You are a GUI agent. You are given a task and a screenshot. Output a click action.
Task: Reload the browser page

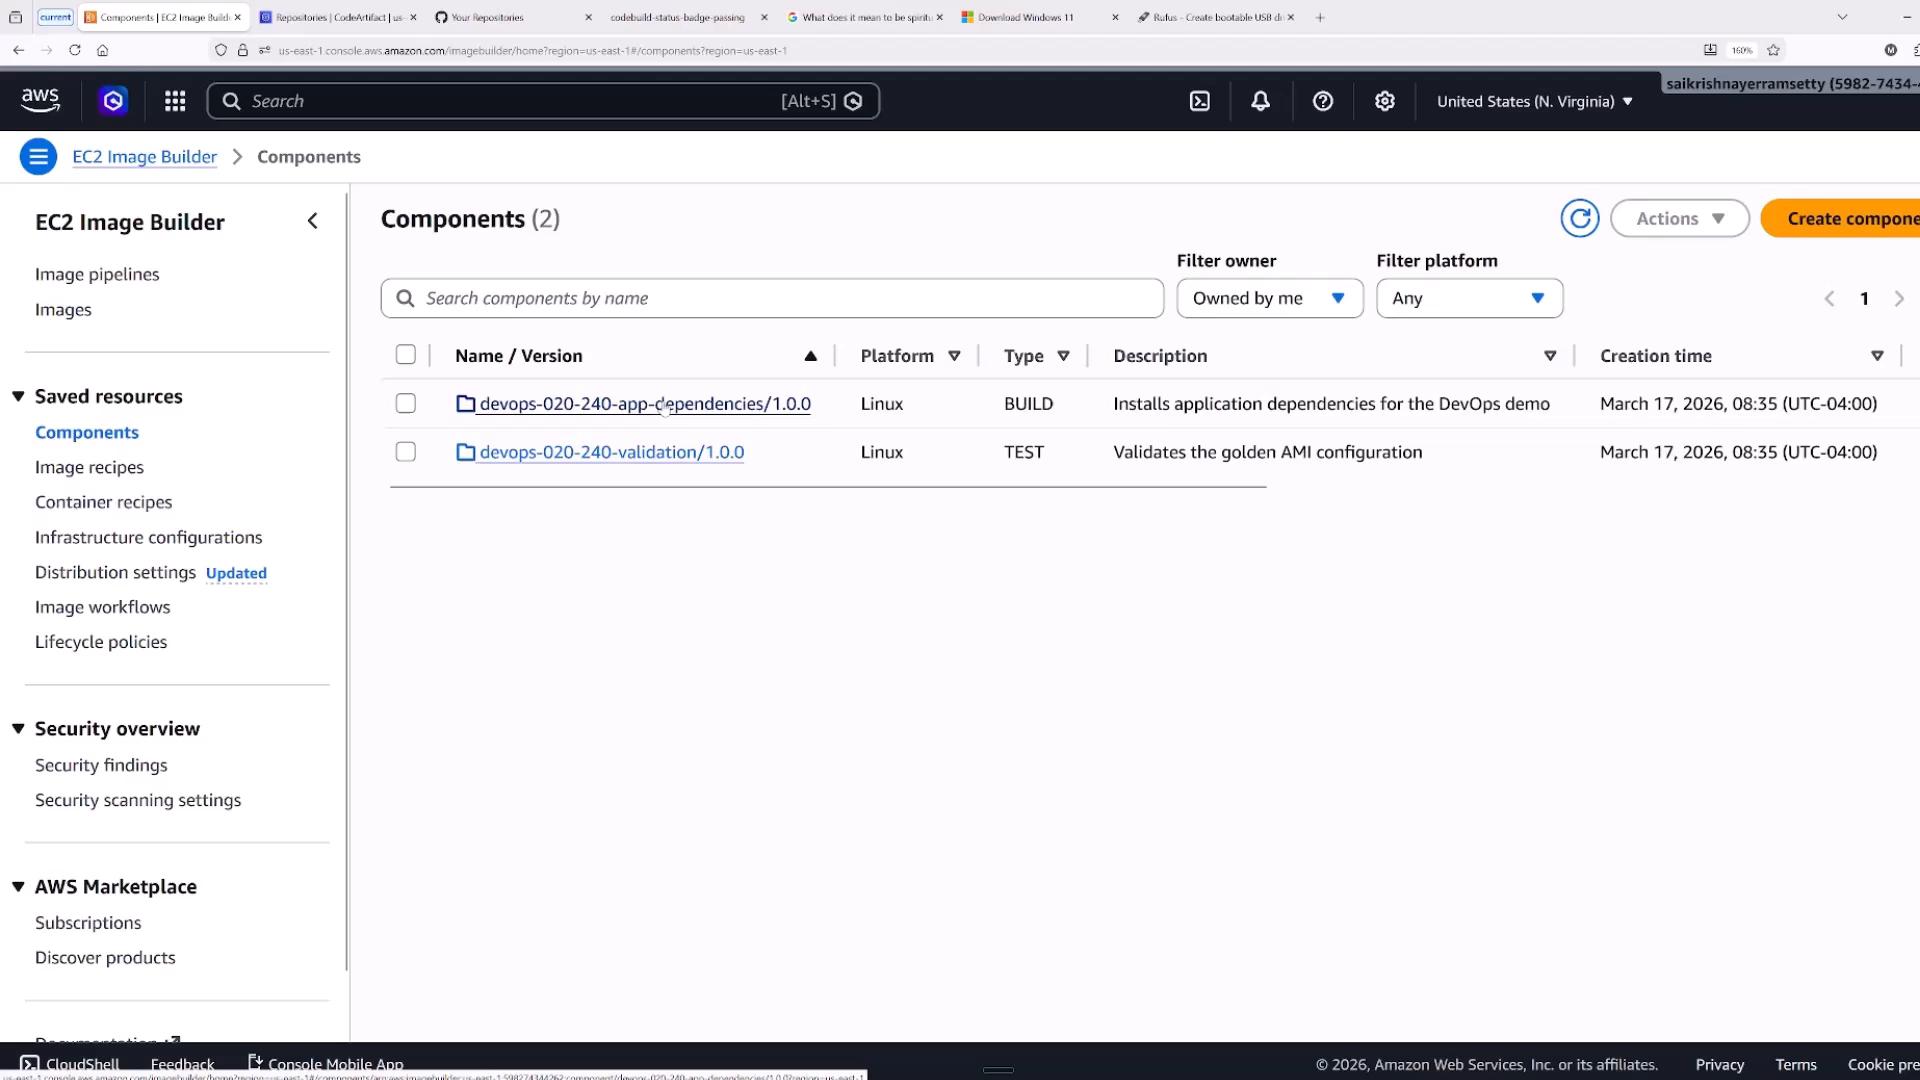pyautogui.click(x=74, y=50)
